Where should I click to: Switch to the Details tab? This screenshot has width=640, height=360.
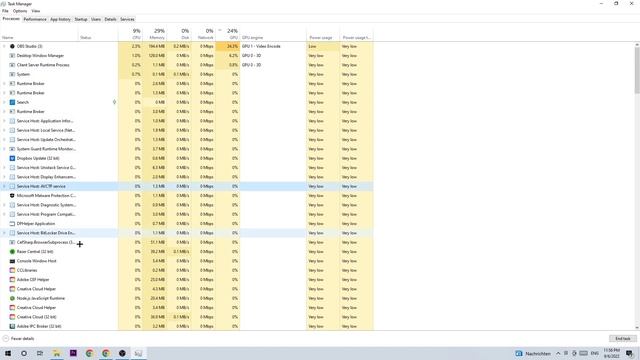110,19
